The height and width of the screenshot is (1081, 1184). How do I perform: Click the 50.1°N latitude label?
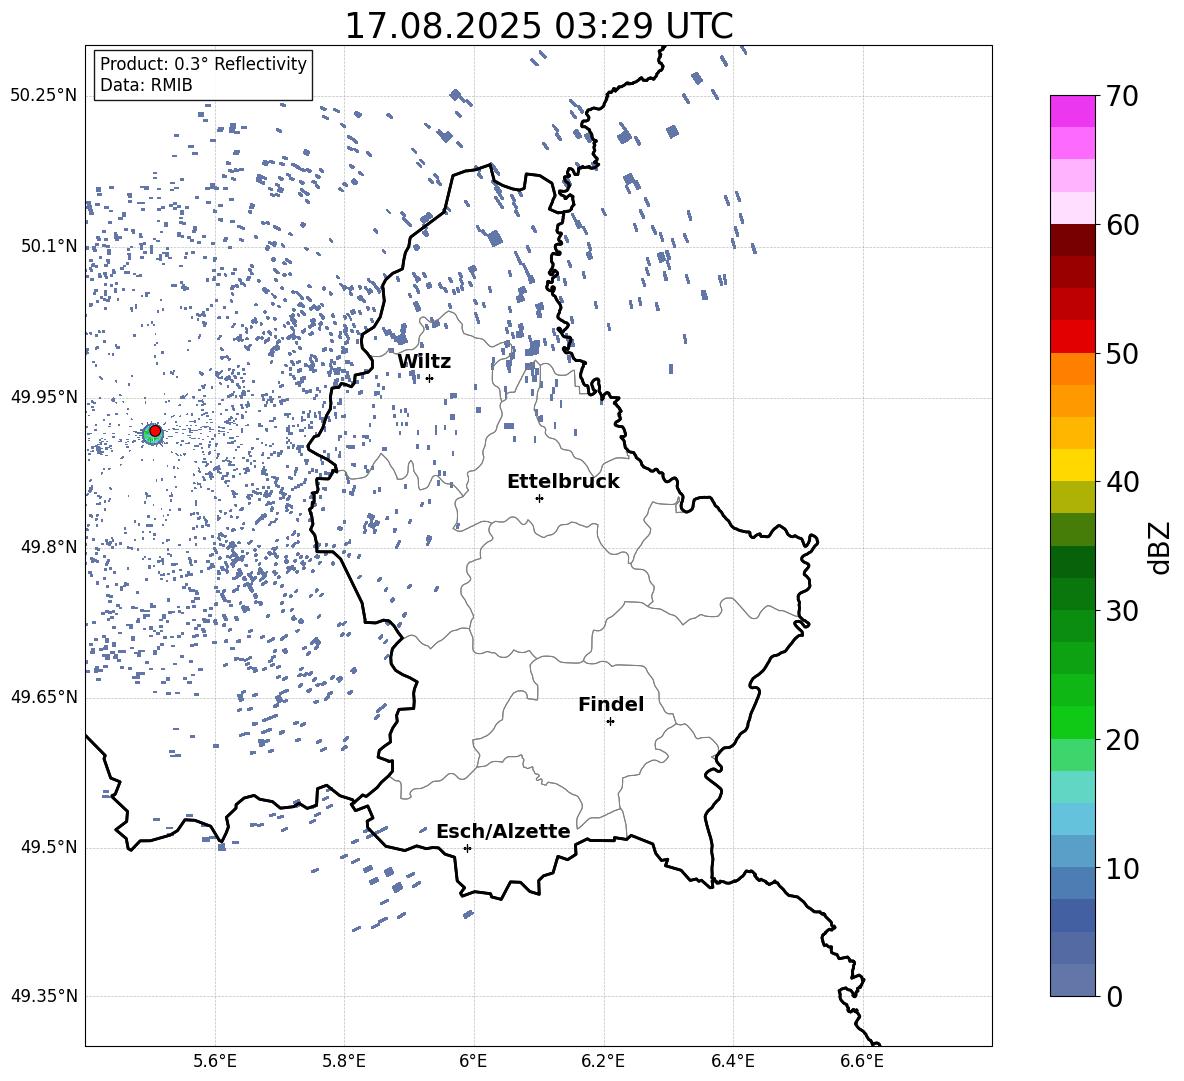(x=49, y=246)
